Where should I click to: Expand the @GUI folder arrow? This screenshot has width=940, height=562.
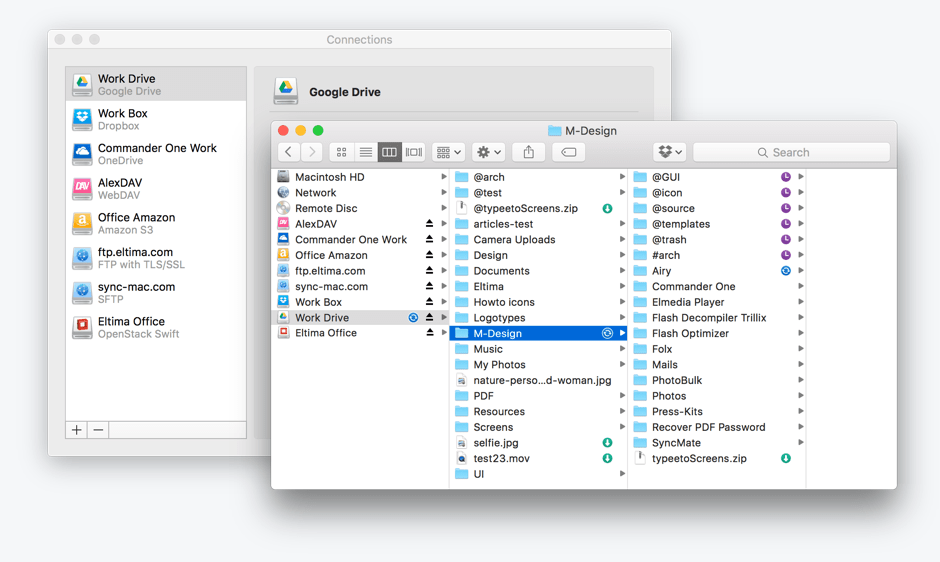tap(800, 177)
